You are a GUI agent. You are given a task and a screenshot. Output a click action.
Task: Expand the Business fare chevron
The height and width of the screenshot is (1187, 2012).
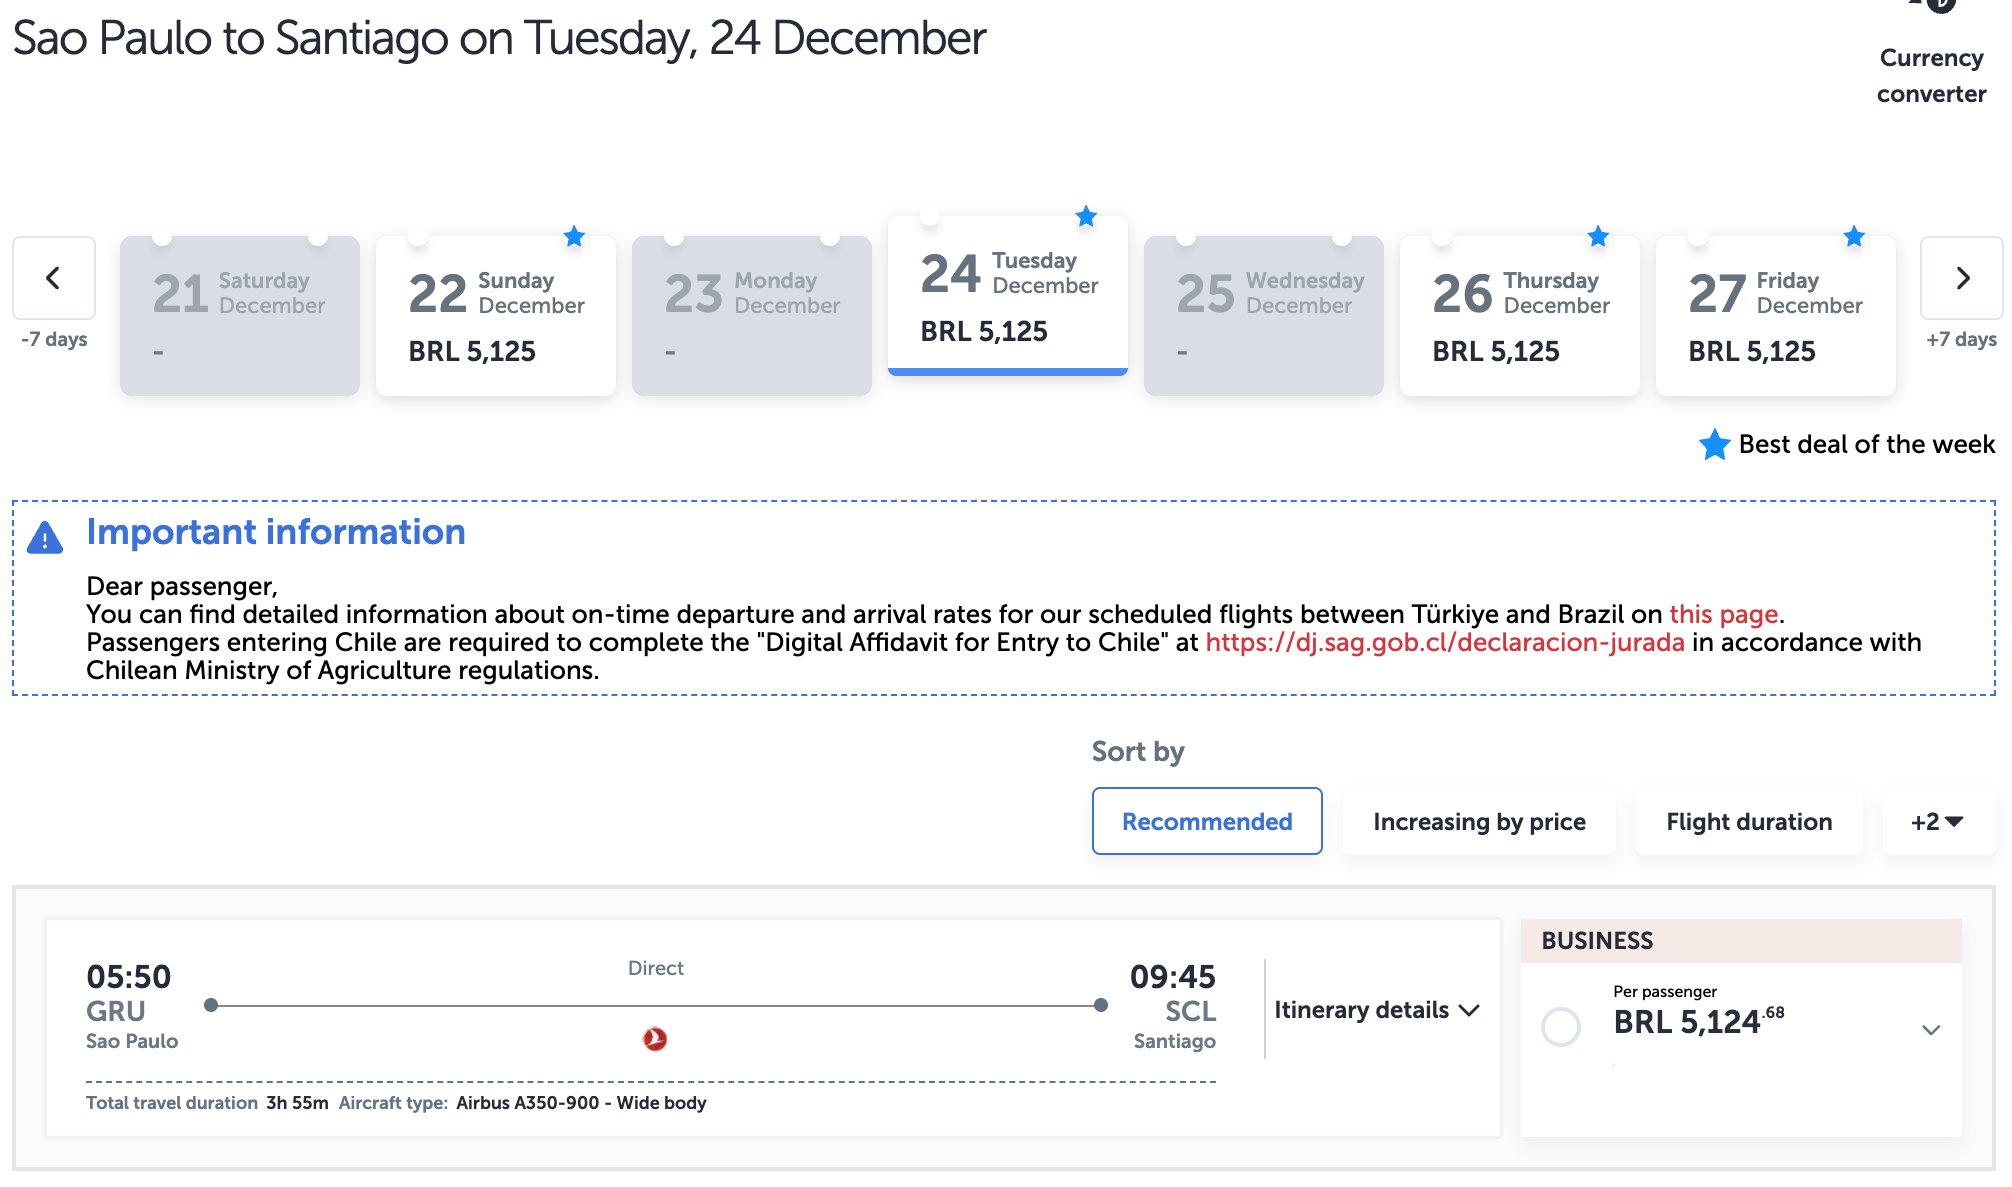pyautogui.click(x=1931, y=1029)
